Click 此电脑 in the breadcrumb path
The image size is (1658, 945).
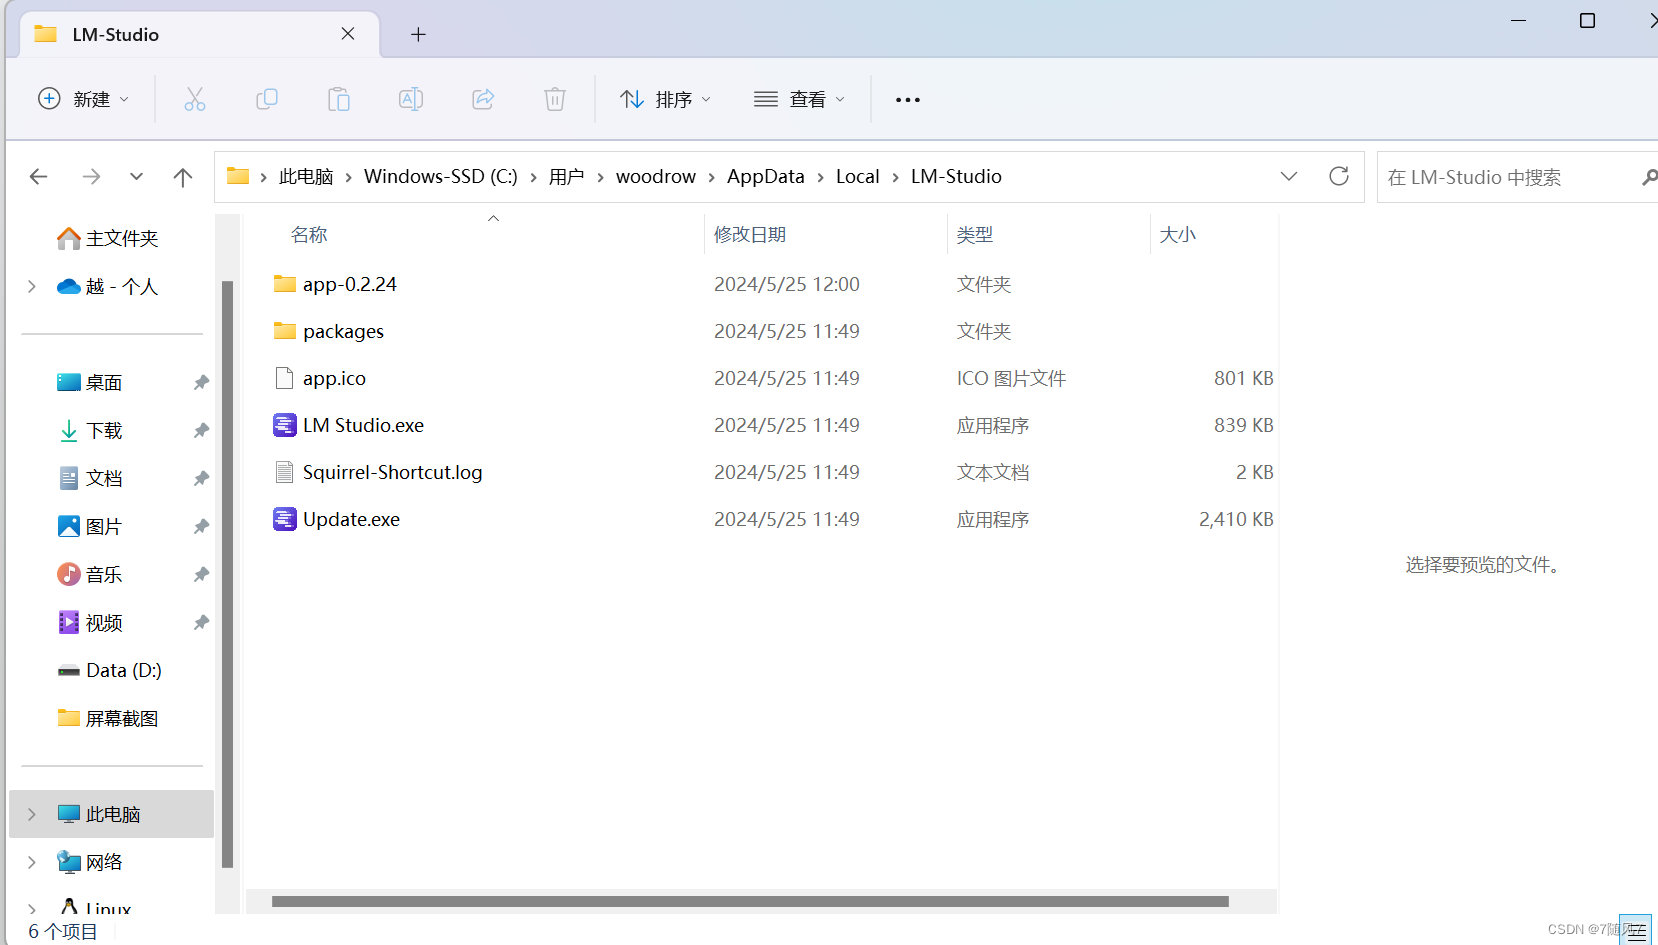click(x=306, y=177)
